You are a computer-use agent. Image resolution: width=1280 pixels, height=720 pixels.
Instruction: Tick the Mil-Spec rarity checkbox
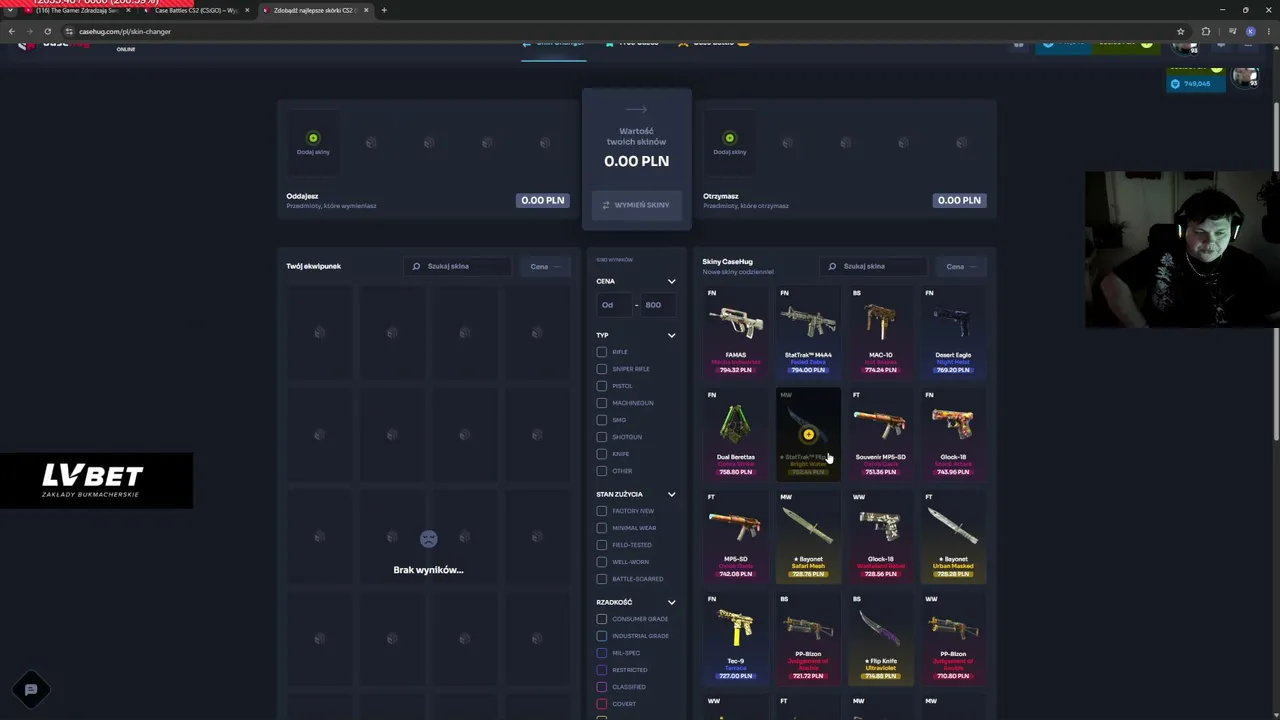(x=601, y=653)
